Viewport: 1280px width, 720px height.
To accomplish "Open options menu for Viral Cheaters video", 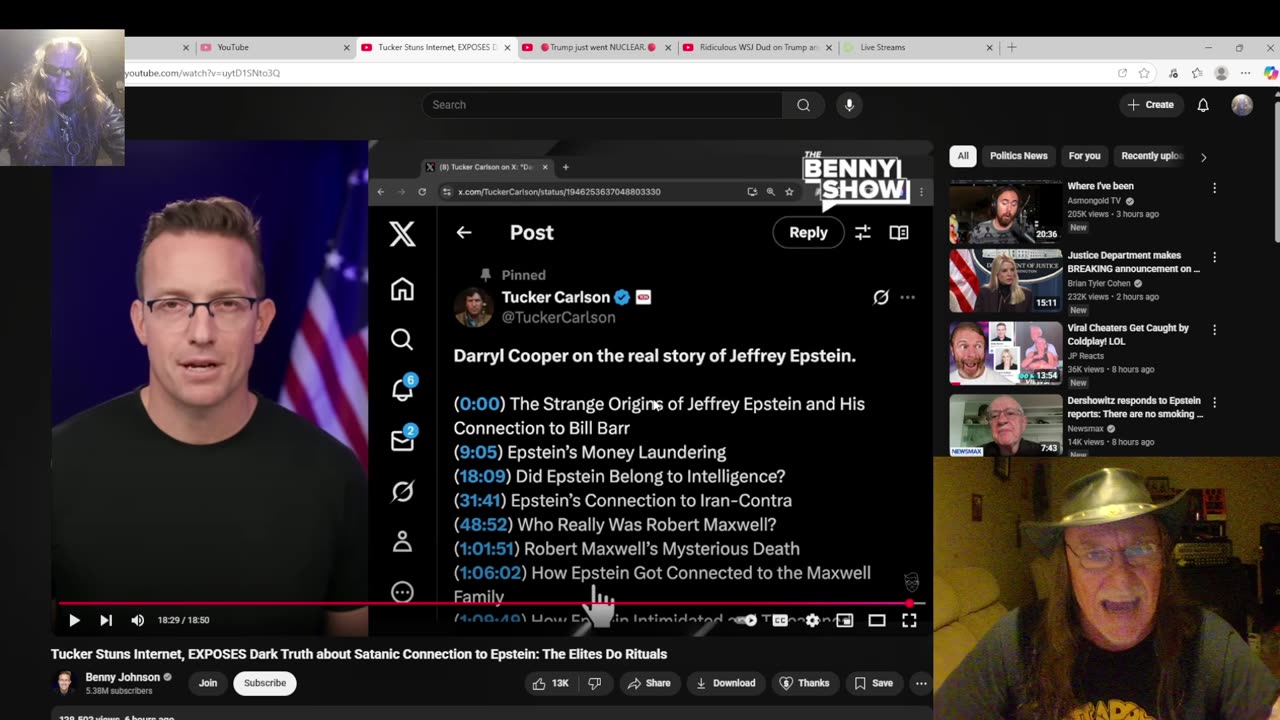I will pyautogui.click(x=1214, y=330).
